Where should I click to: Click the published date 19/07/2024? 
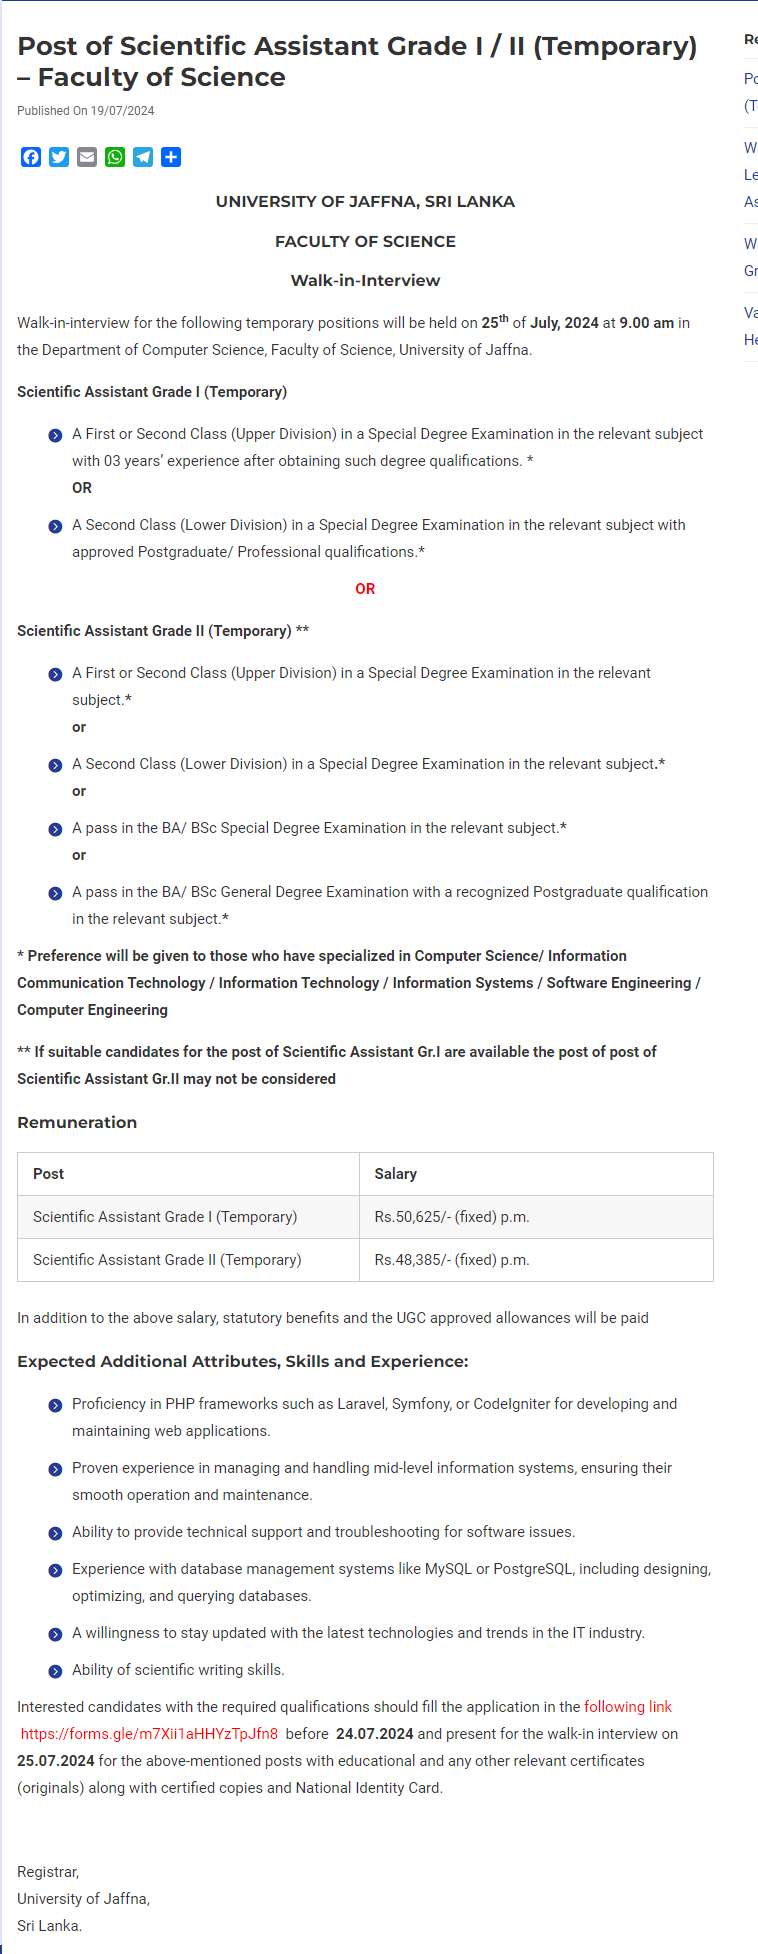pyautogui.click(x=86, y=111)
